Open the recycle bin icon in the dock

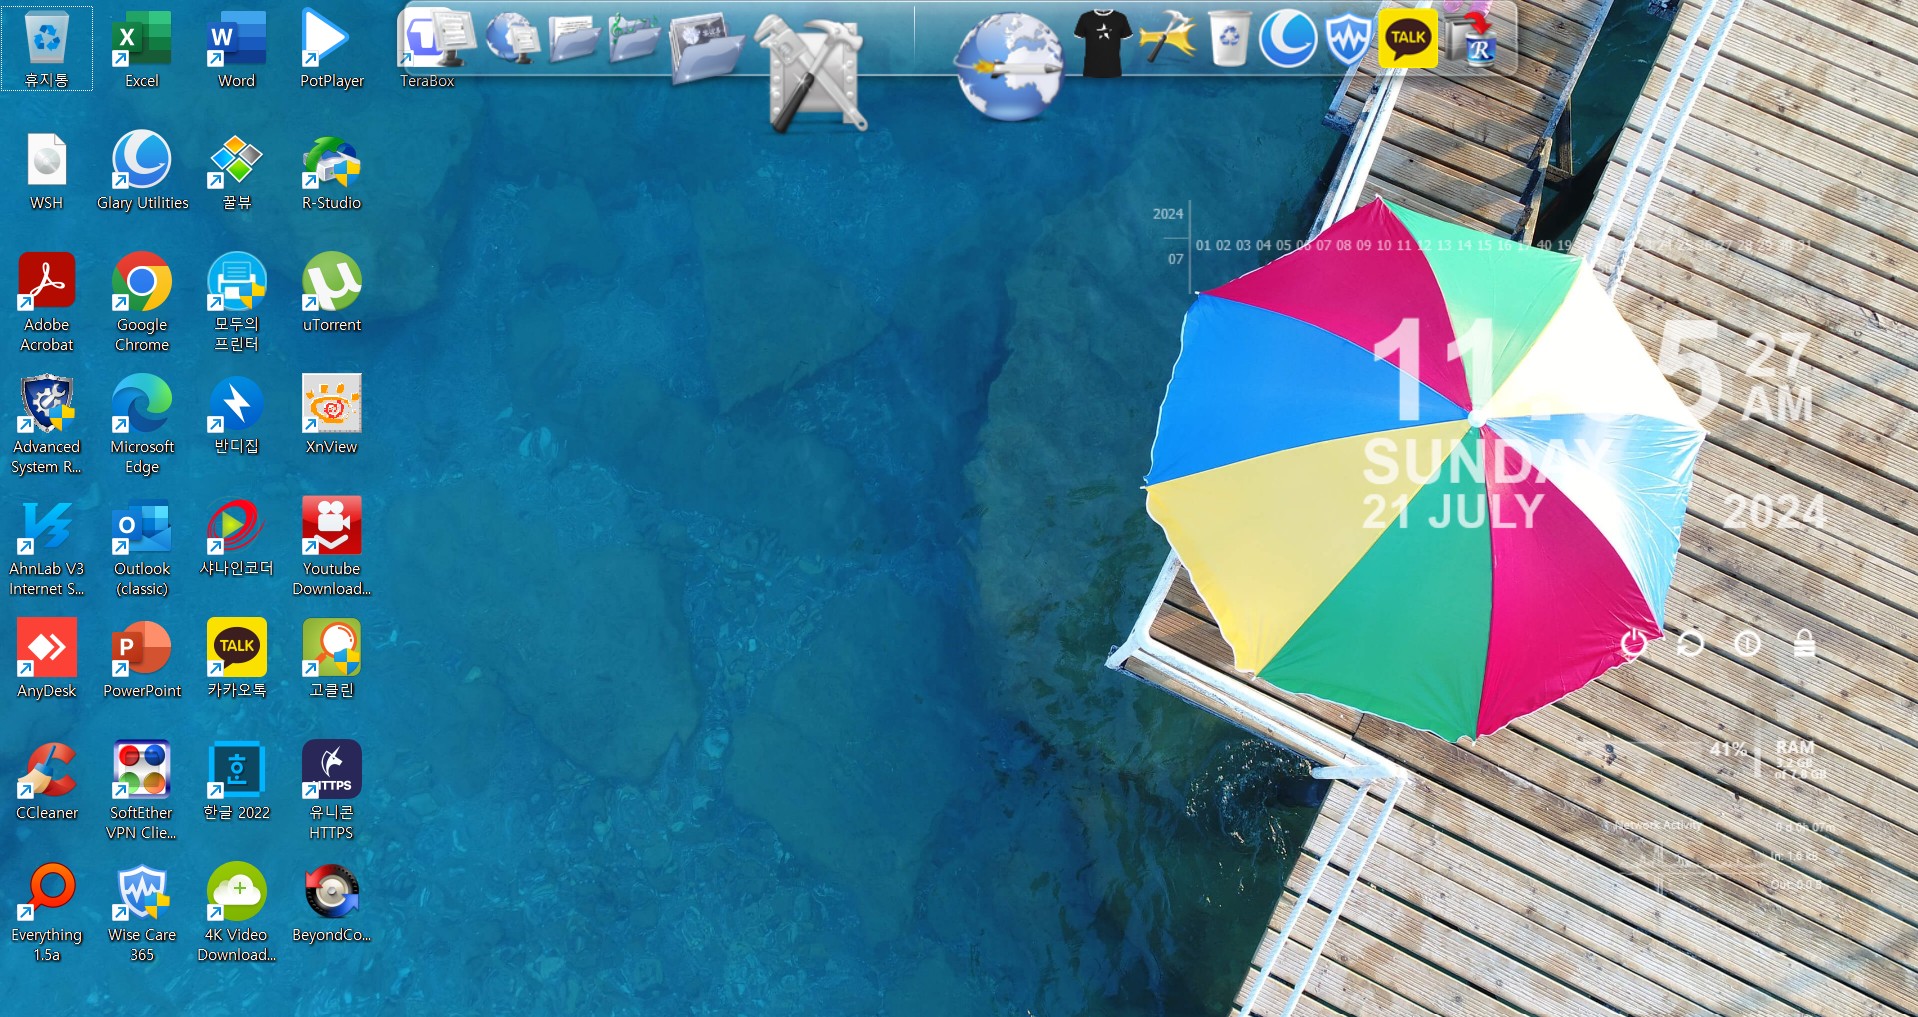coord(1229,38)
